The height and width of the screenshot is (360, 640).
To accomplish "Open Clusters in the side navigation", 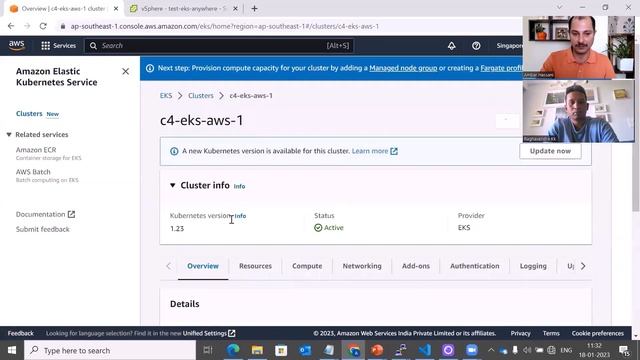I will coord(29,113).
